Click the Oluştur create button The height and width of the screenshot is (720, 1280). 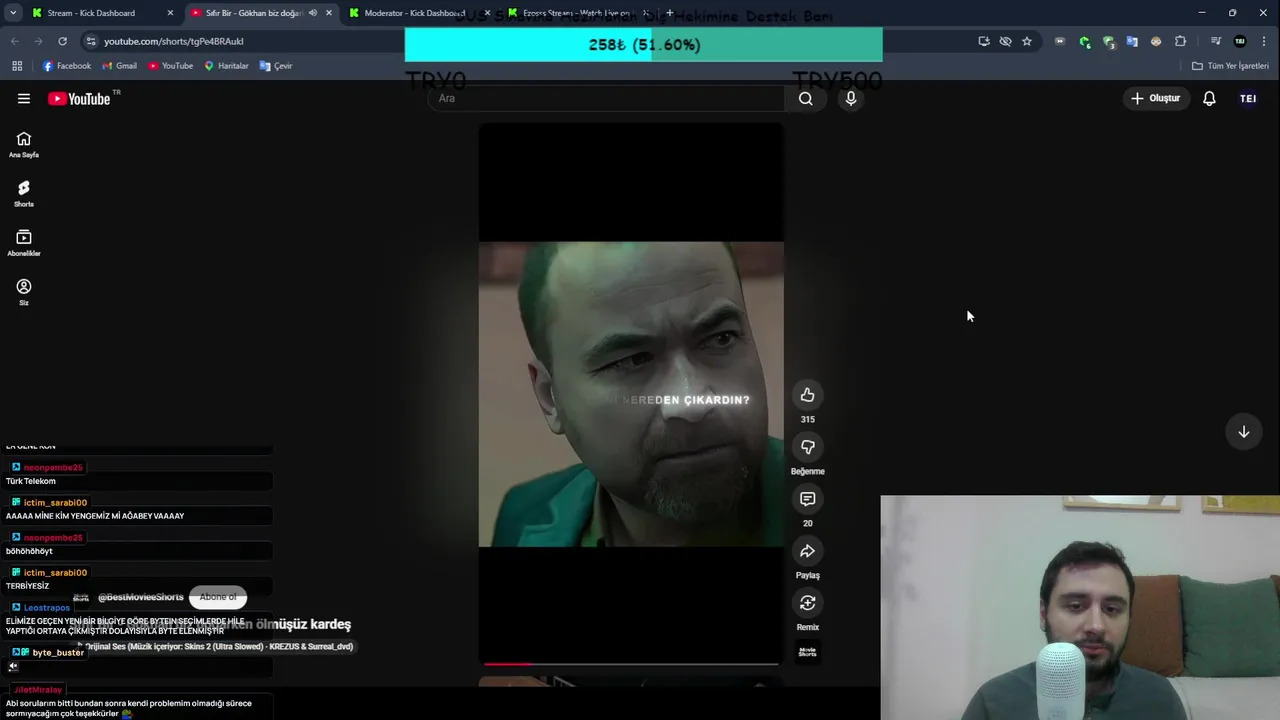click(x=1155, y=98)
